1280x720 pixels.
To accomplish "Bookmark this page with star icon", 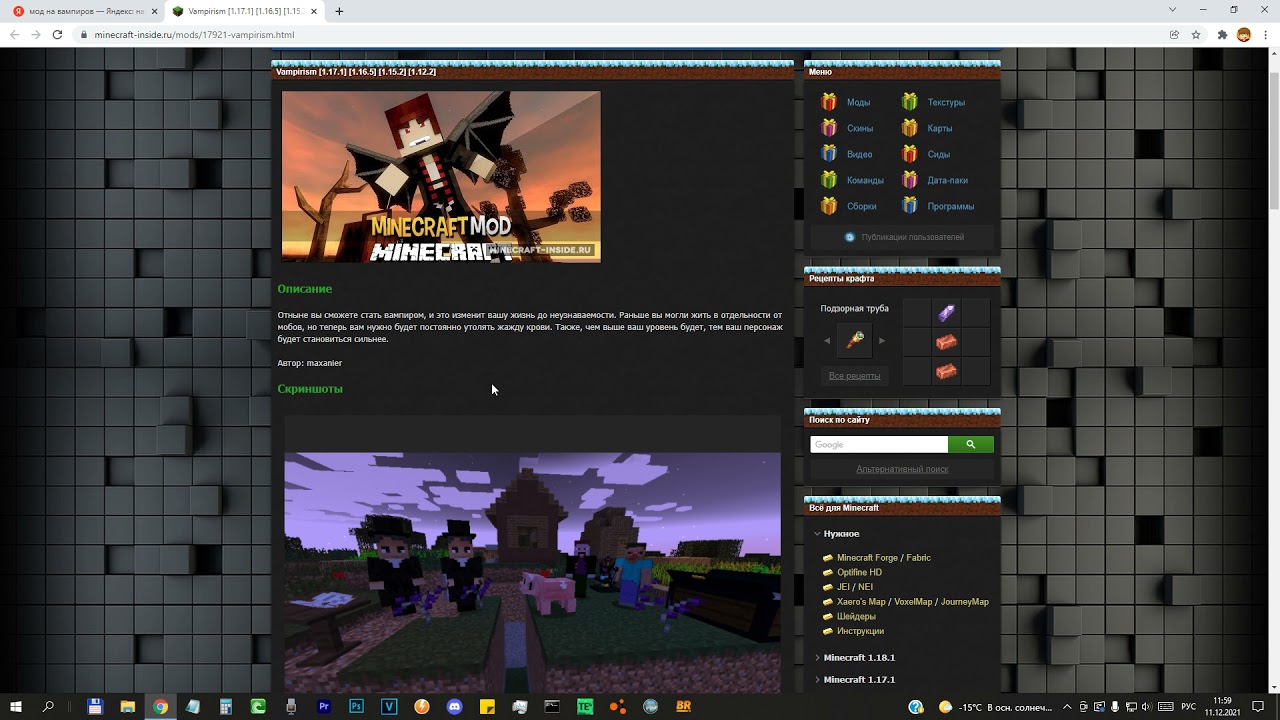I will 1195,34.
